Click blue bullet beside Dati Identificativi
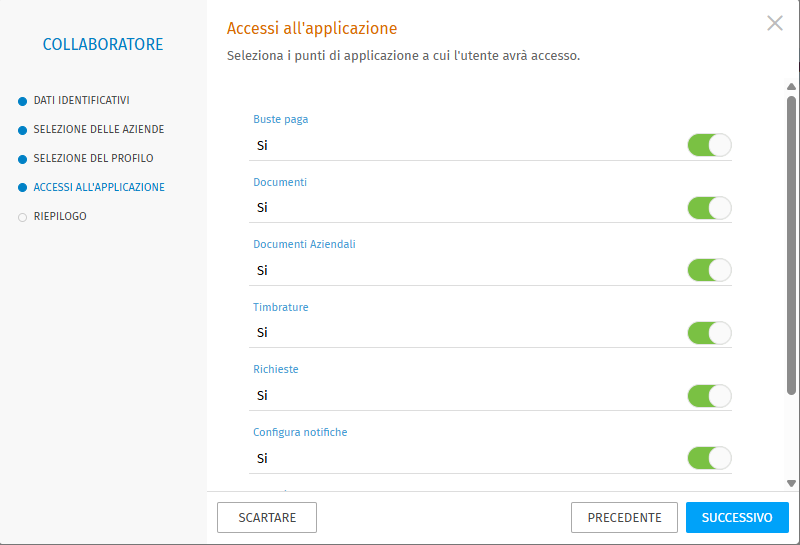Screen dimensions: 800x545 tap(22, 102)
